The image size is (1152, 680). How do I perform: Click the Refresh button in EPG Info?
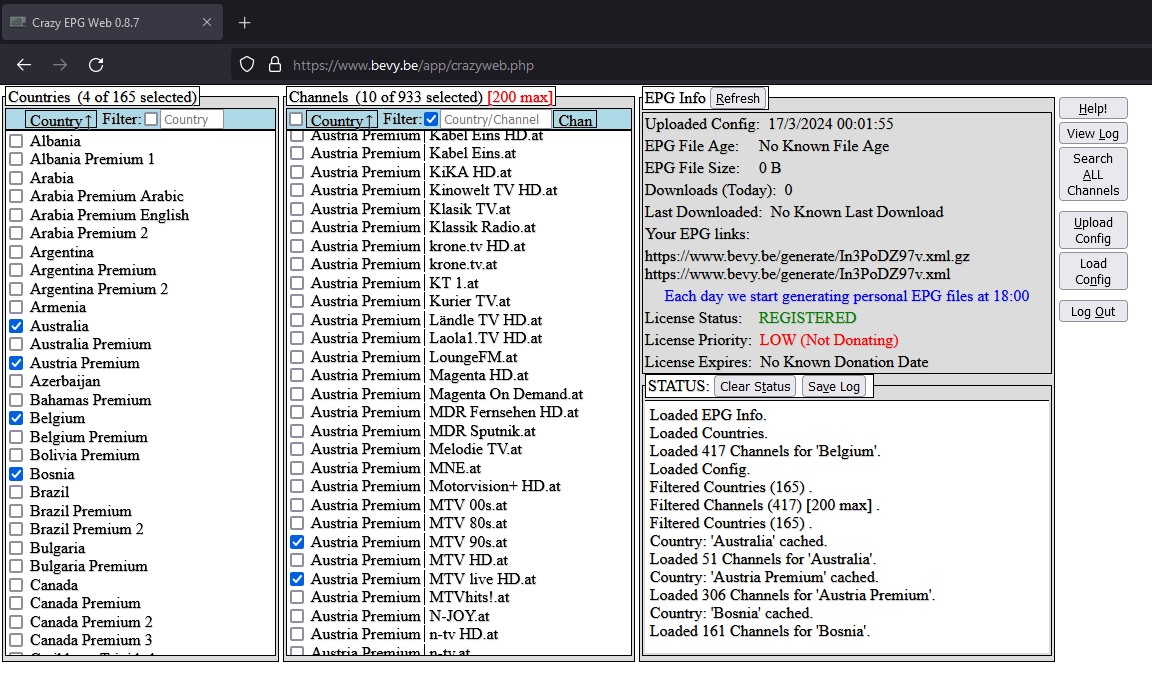[738, 98]
